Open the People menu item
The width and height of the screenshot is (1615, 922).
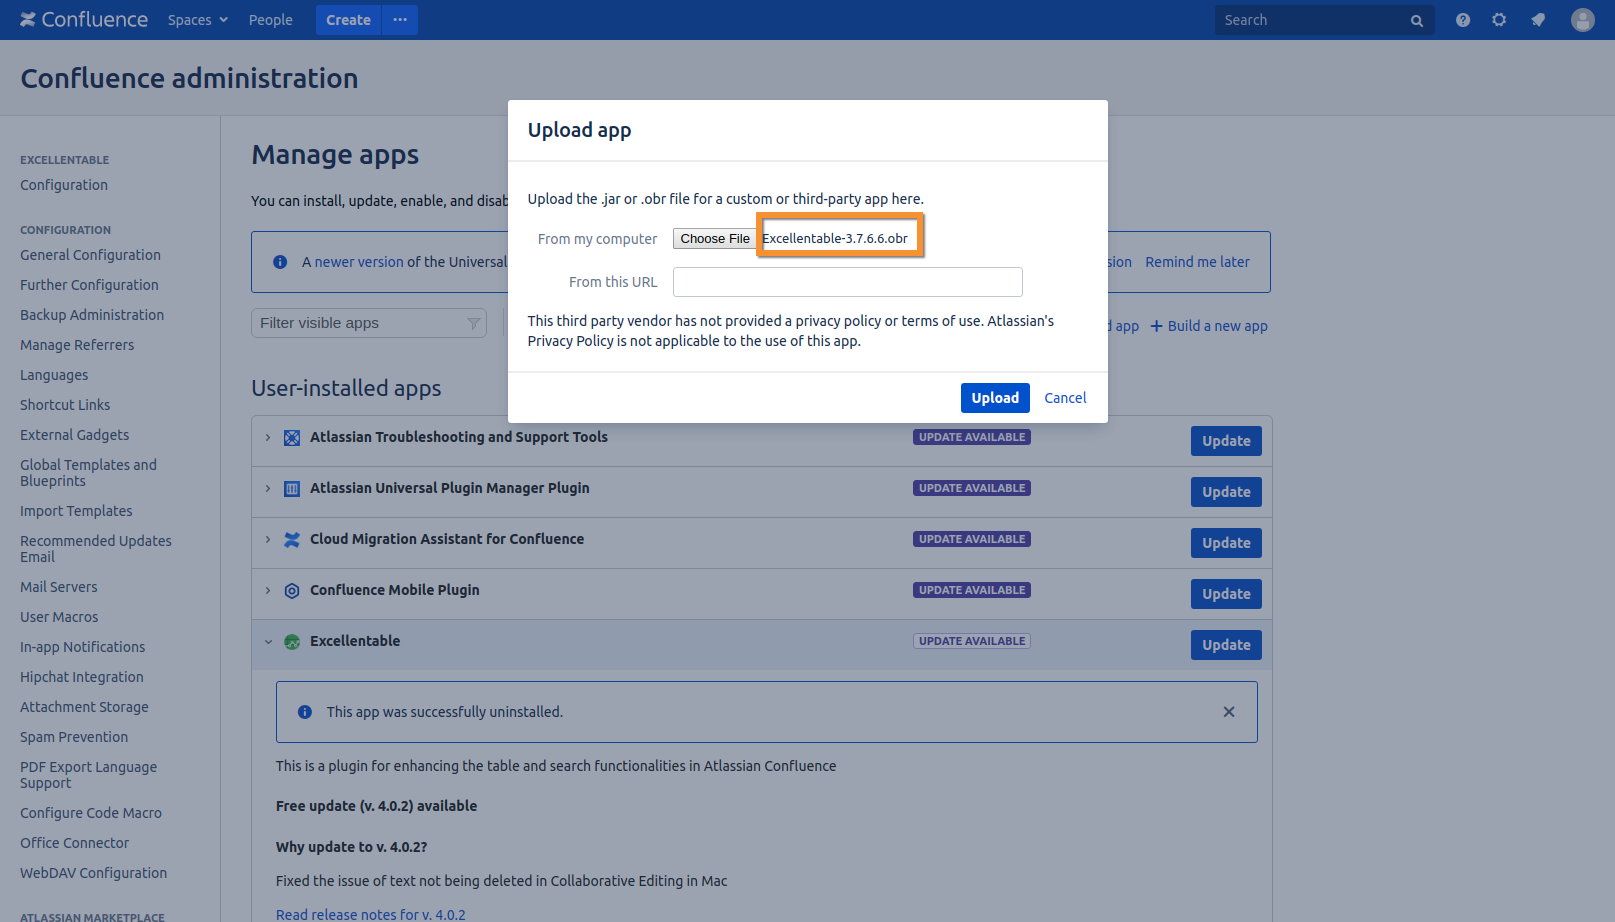pos(271,20)
